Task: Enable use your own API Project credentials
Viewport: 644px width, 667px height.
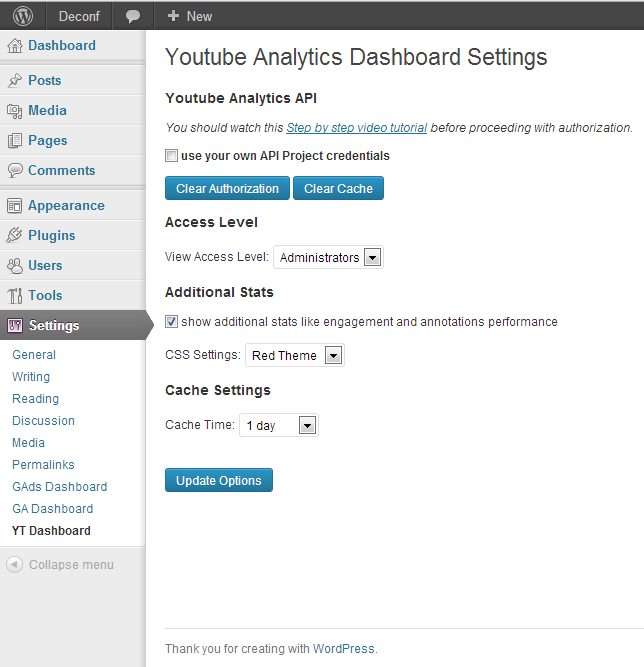Action: point(171,156)
